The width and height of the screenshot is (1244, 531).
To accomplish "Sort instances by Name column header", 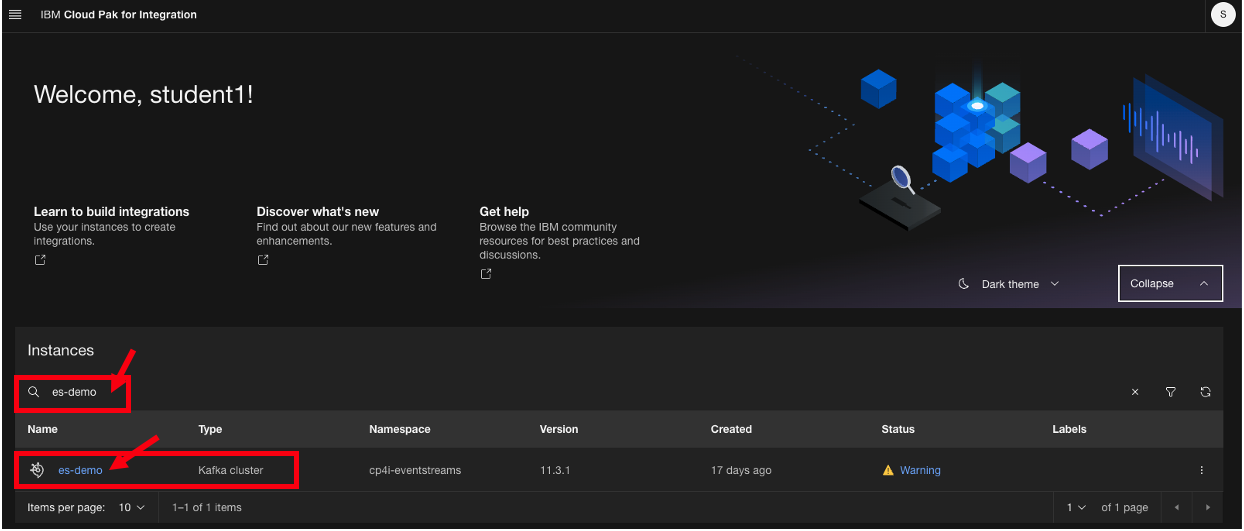I will 43,429.
